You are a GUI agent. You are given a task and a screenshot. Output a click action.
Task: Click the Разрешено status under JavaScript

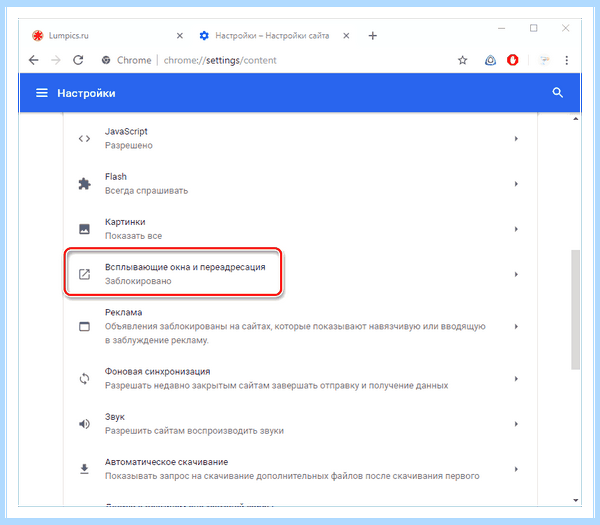(129, 145)
